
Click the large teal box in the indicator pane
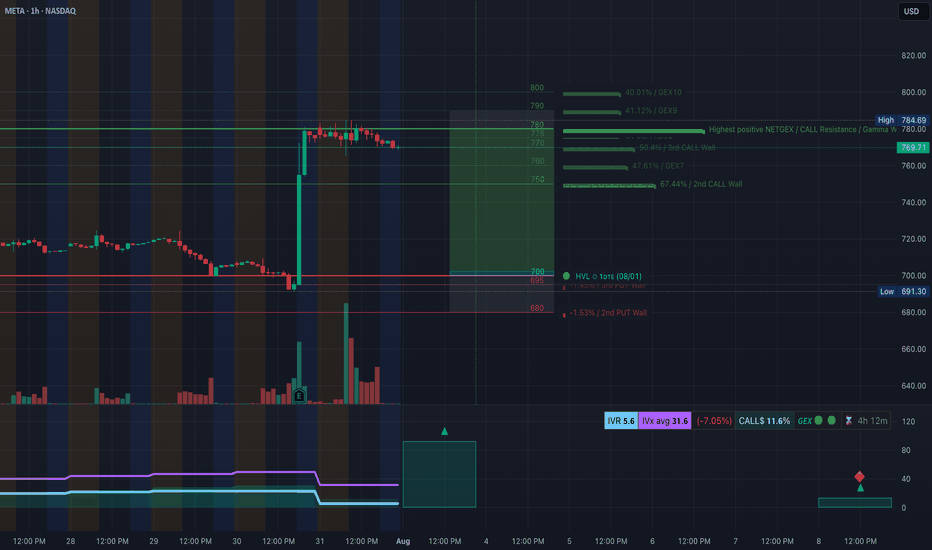click(x=439, y=474)
